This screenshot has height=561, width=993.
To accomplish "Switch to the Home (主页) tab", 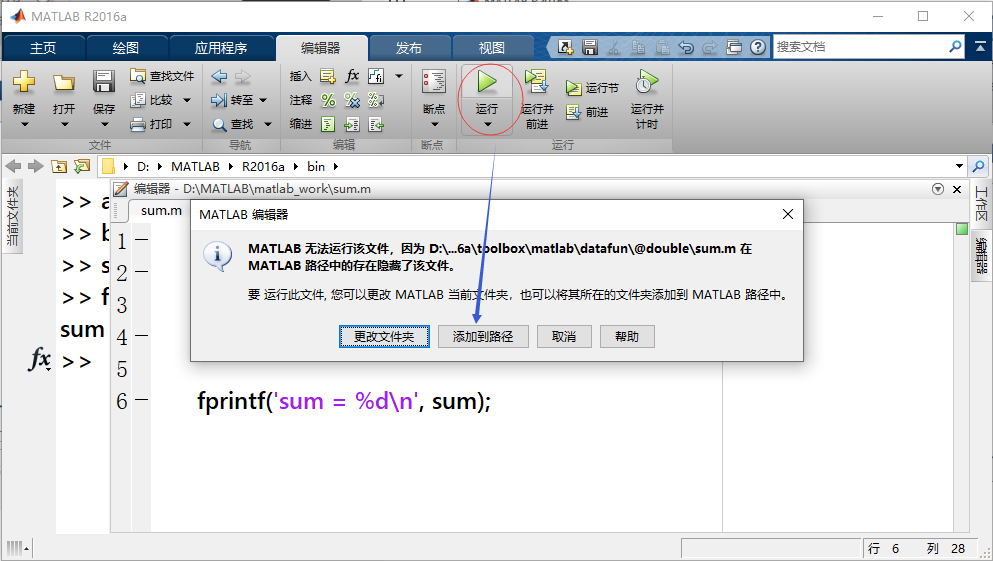I will [x=43, y=48].
